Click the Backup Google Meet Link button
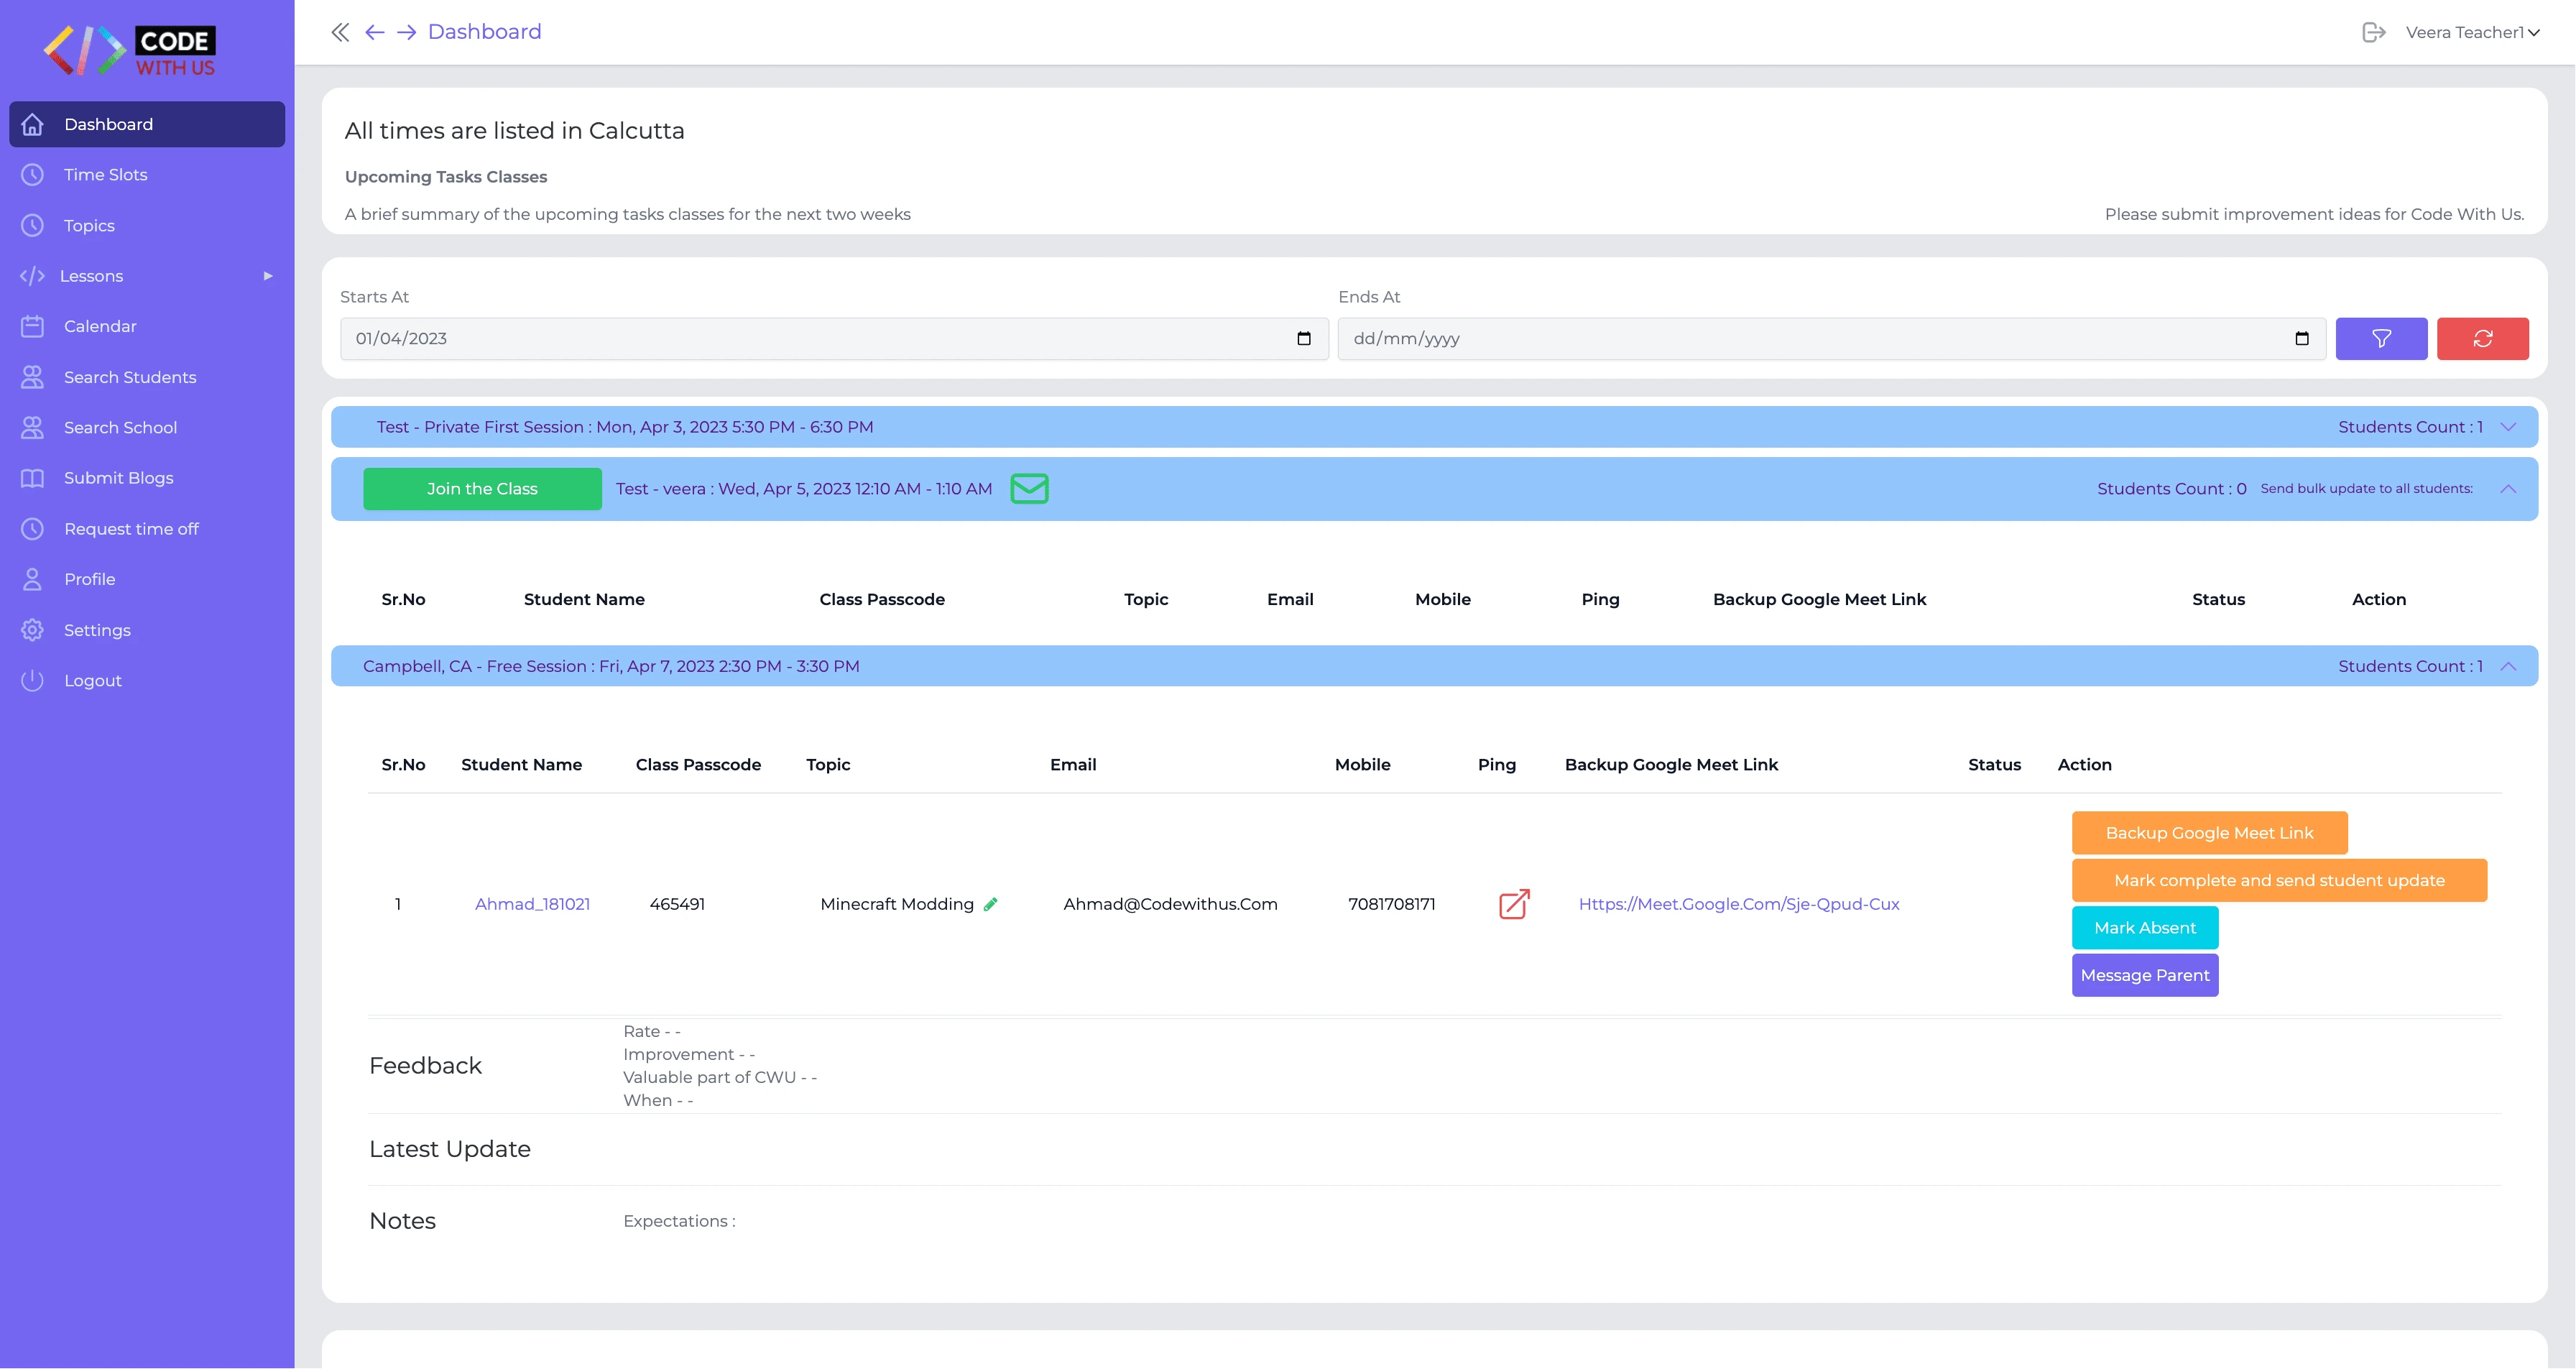This screenshot has width=2576, height=1369. (2209, 833)
